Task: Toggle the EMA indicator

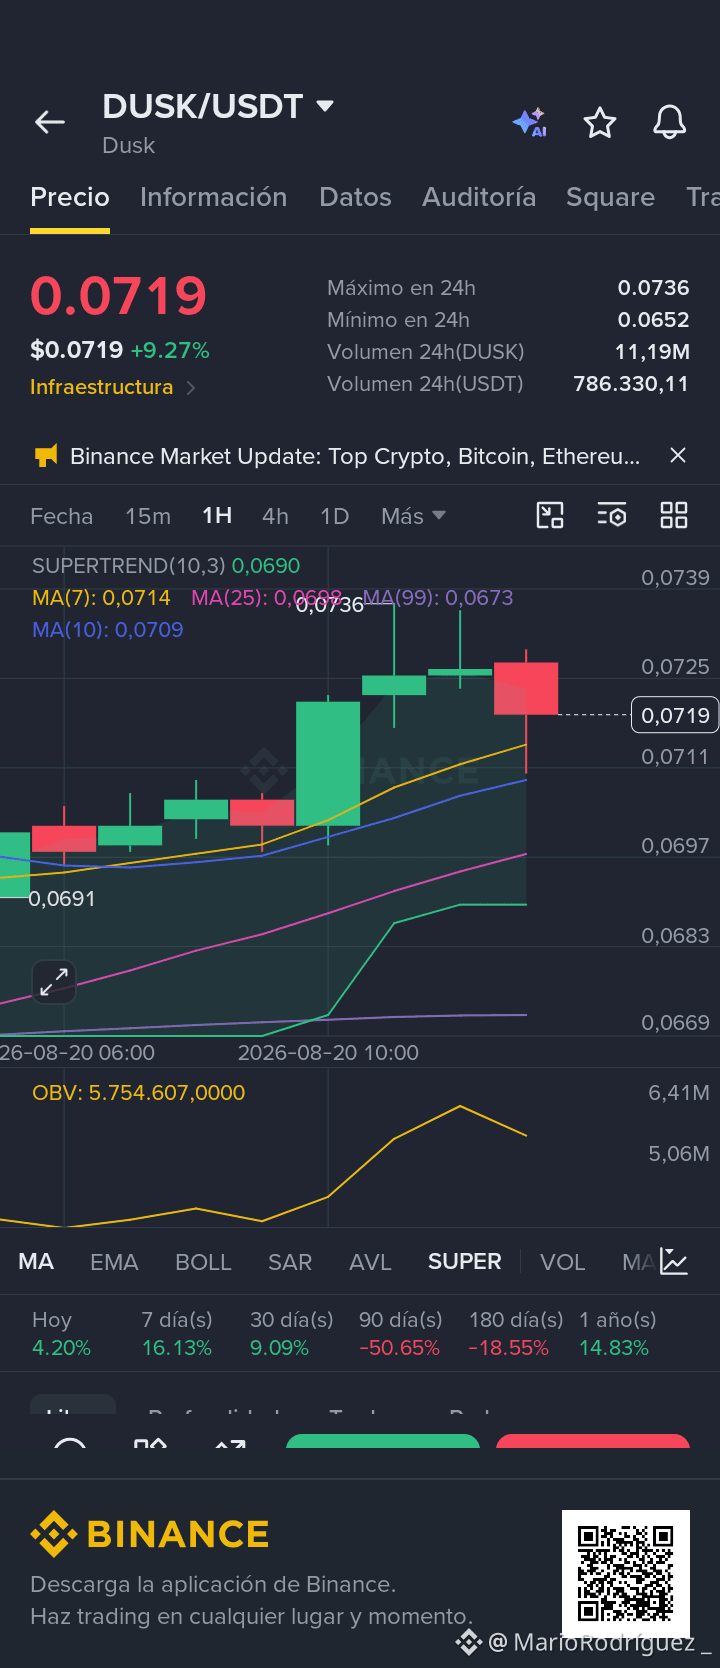Action: (x=114, y=1262)
